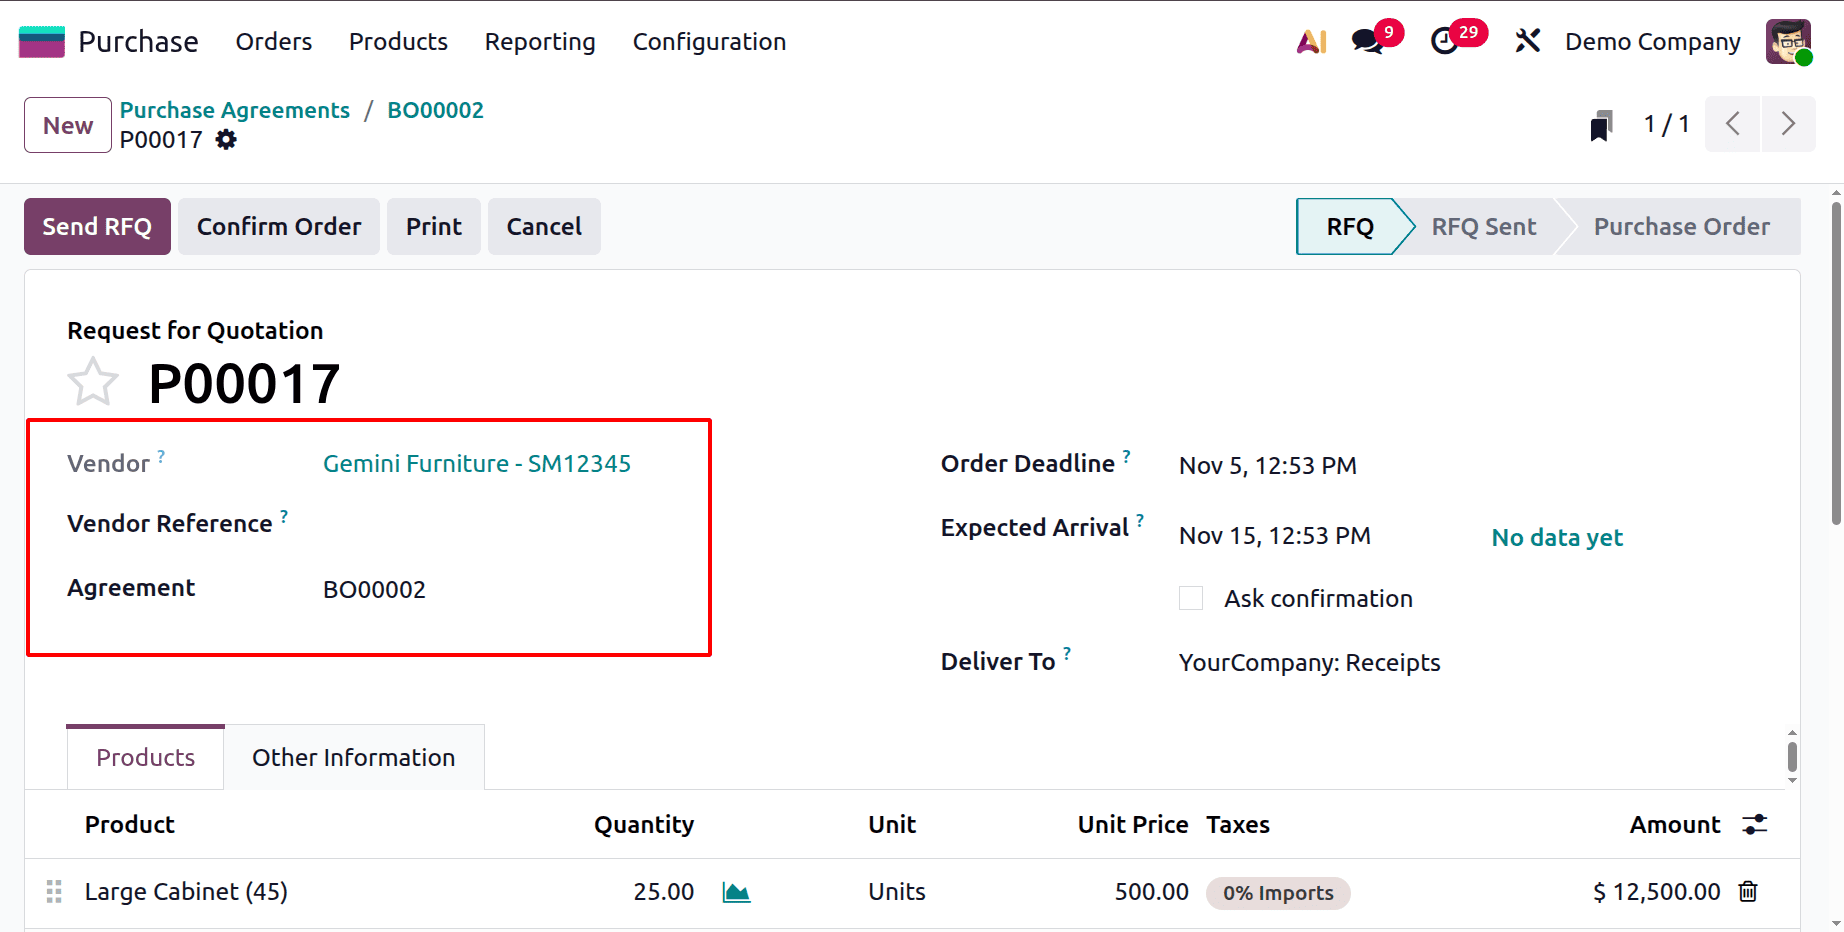The image size is (1844, 932).
Task: Delete the Large Cabinet line via trash icon
Action: pos(1749,891)
